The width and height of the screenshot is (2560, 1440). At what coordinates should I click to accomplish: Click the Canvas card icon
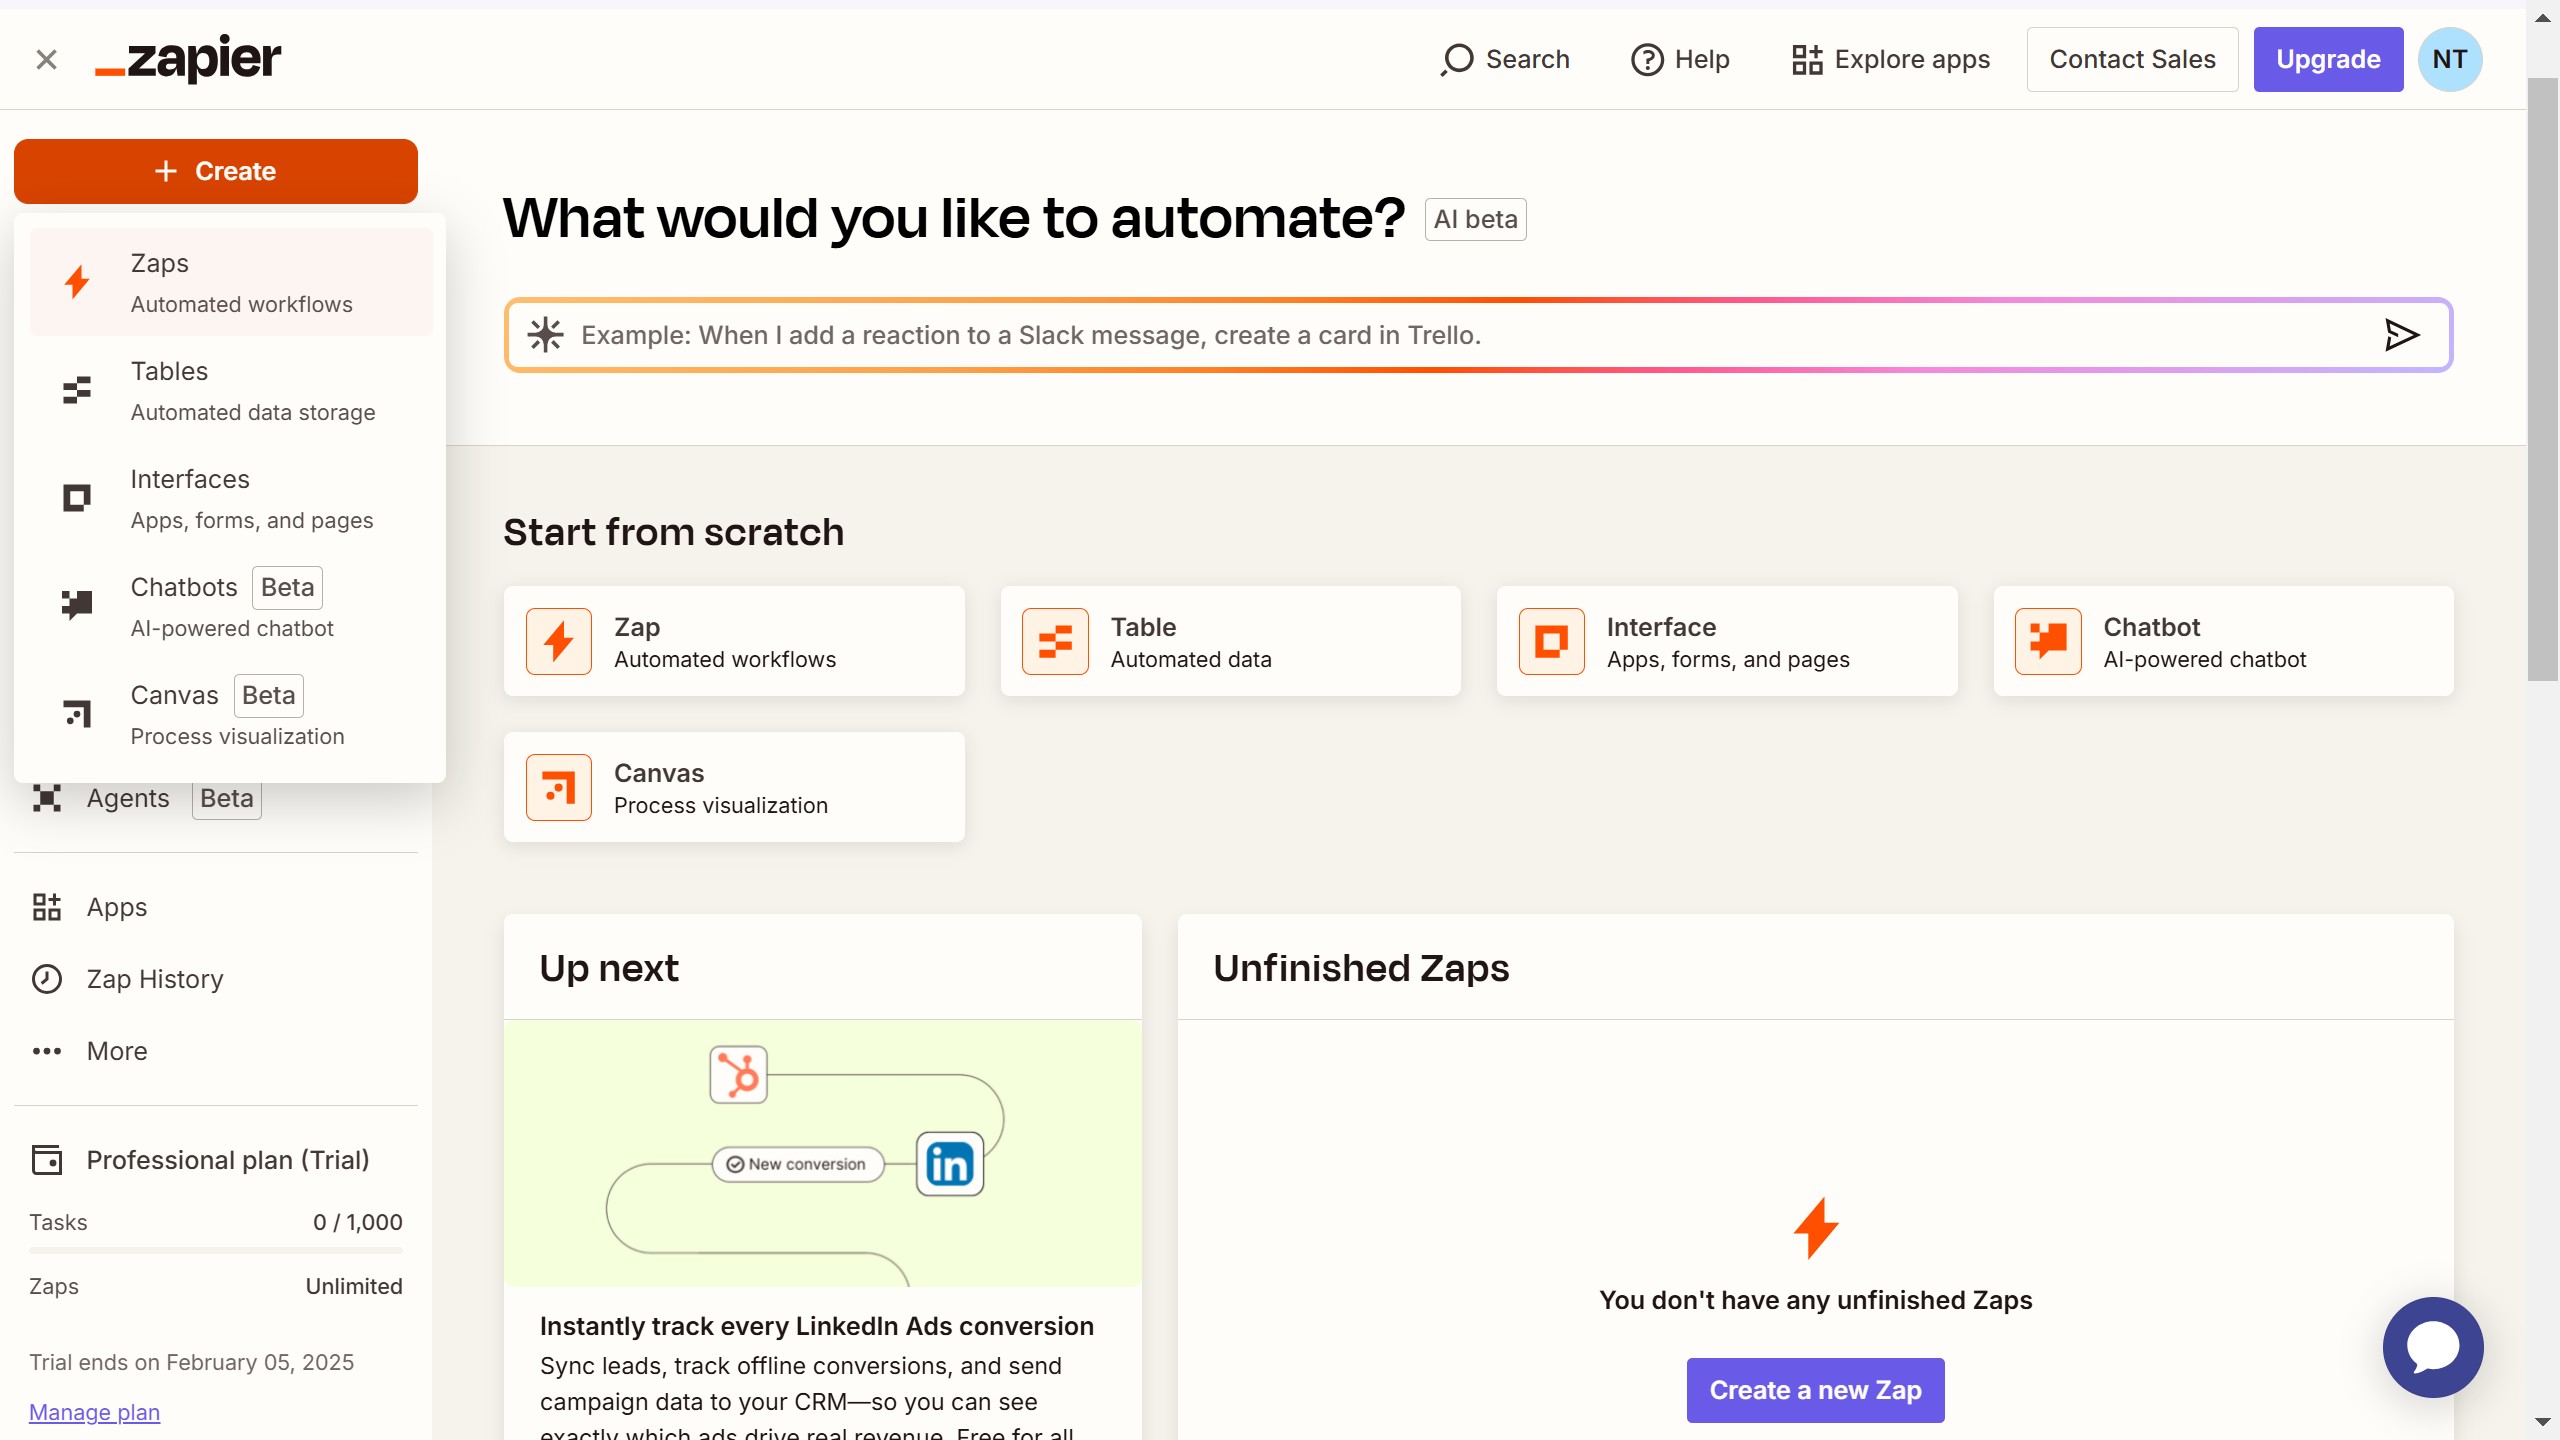click(559, 787)
